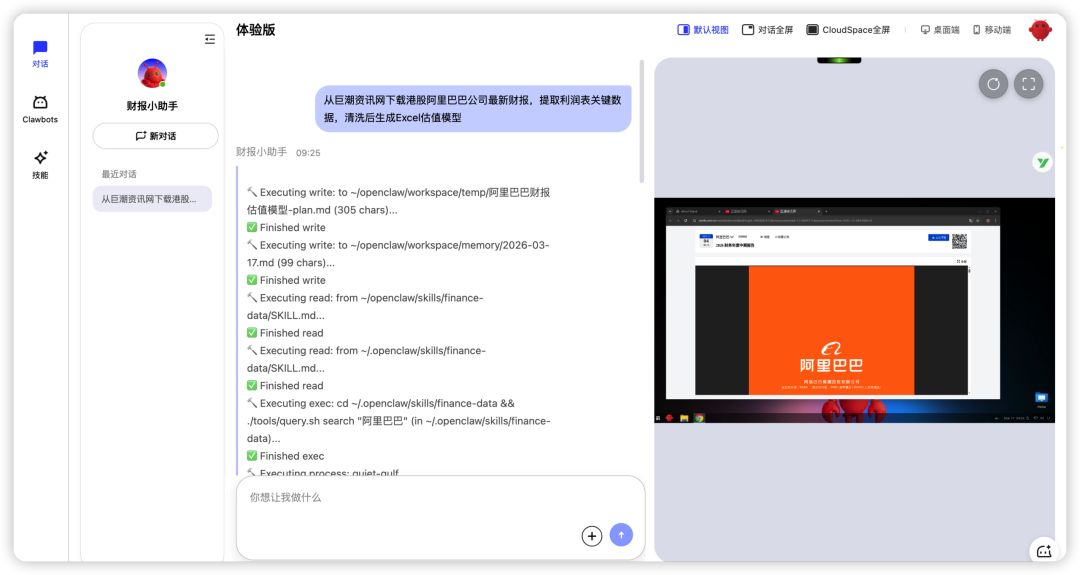Open the 技能 skills section in sidebar
Screen dimensions: 1080x575
tap(40, 165)
